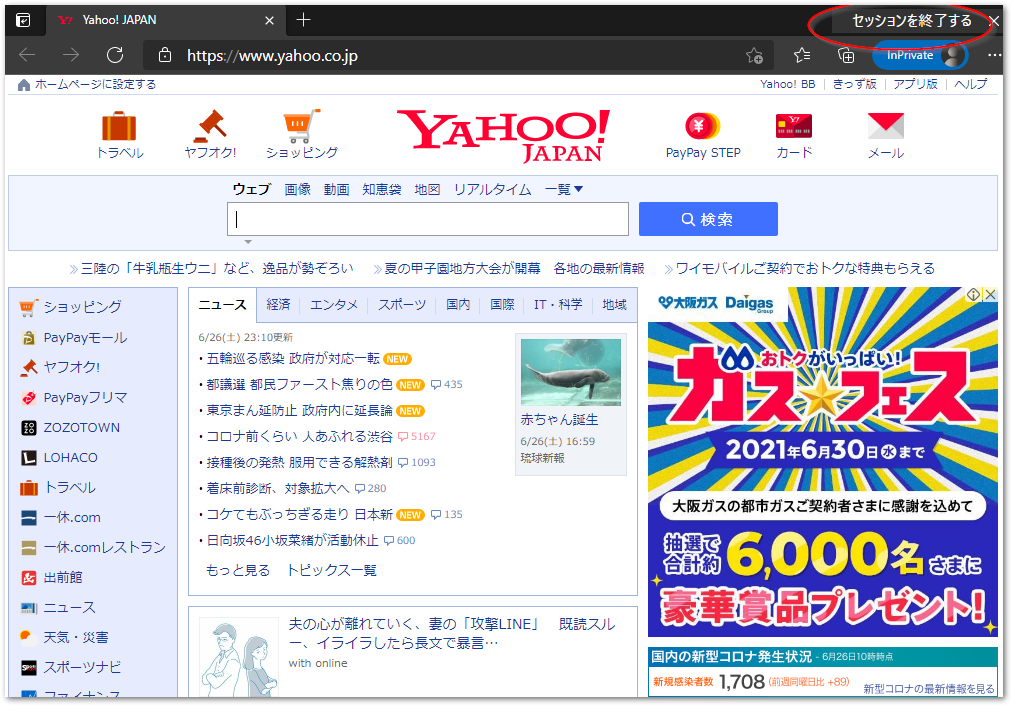The image size is (1012, 706).
Task: Open the カード credit card icon
Action: tap(794, 126)
